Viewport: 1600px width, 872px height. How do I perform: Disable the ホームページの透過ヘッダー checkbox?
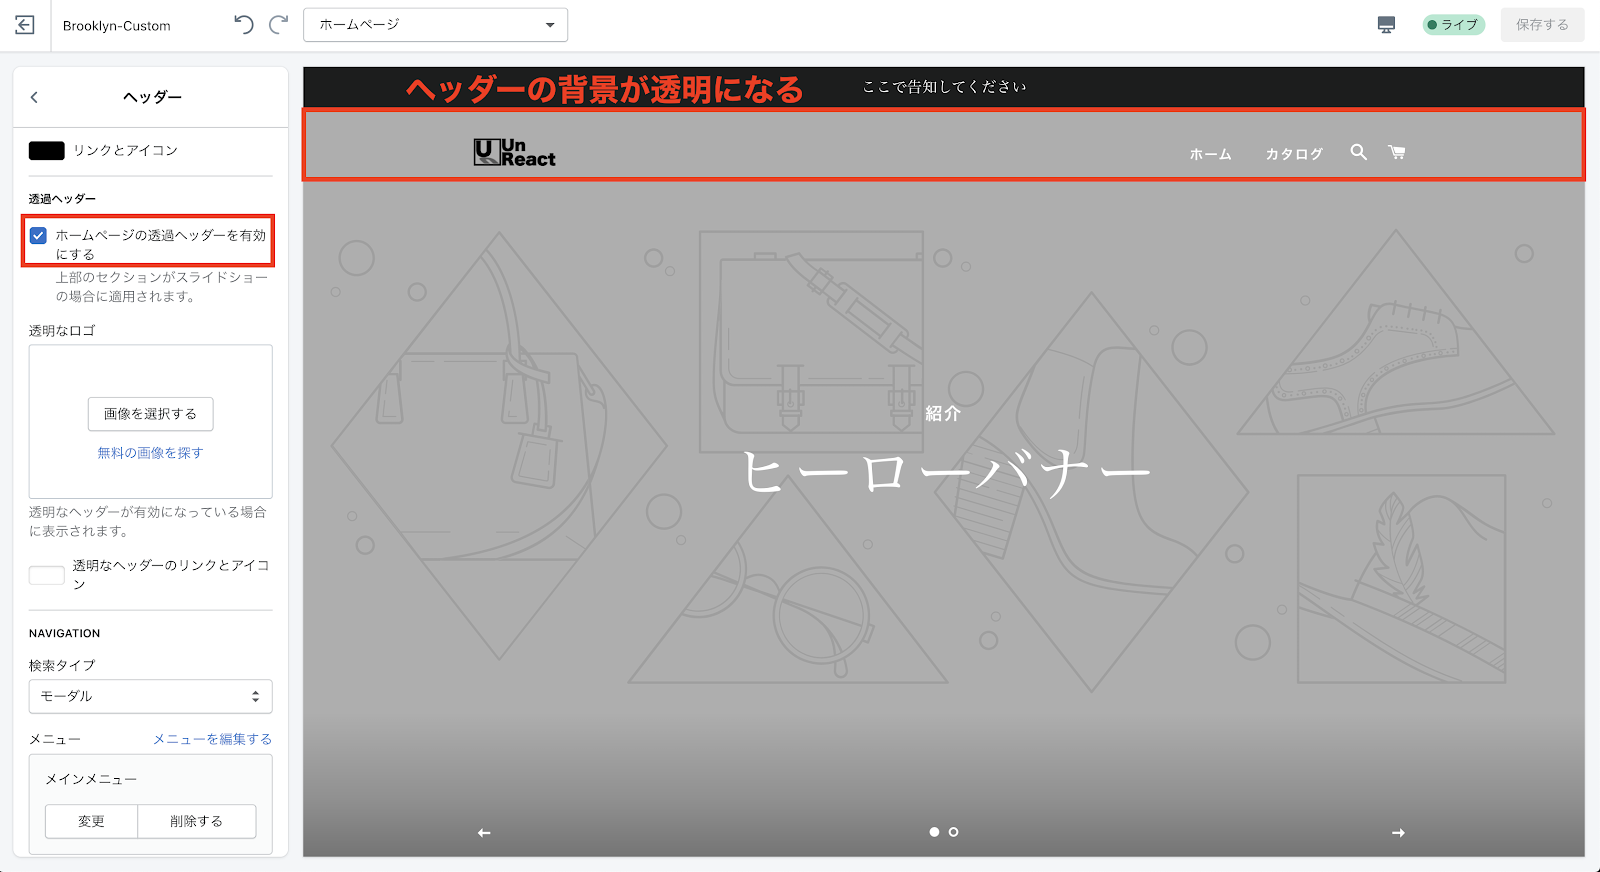(38, 236)
